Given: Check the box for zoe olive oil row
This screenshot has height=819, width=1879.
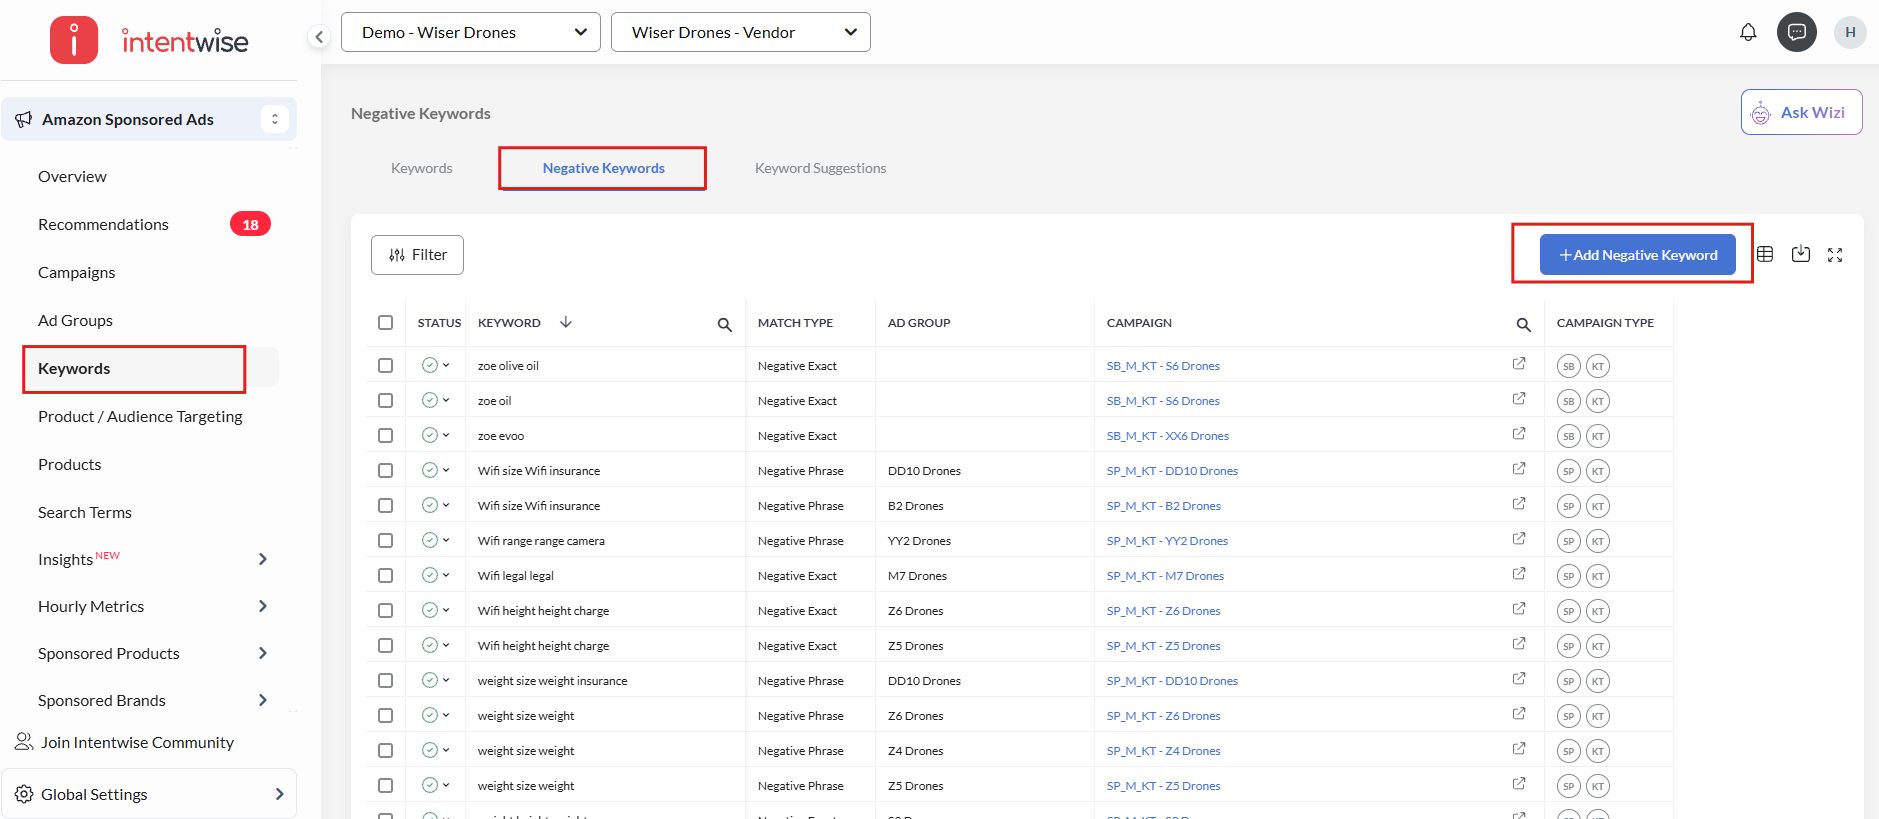Looking at the screenshot, I should [385, 365].
